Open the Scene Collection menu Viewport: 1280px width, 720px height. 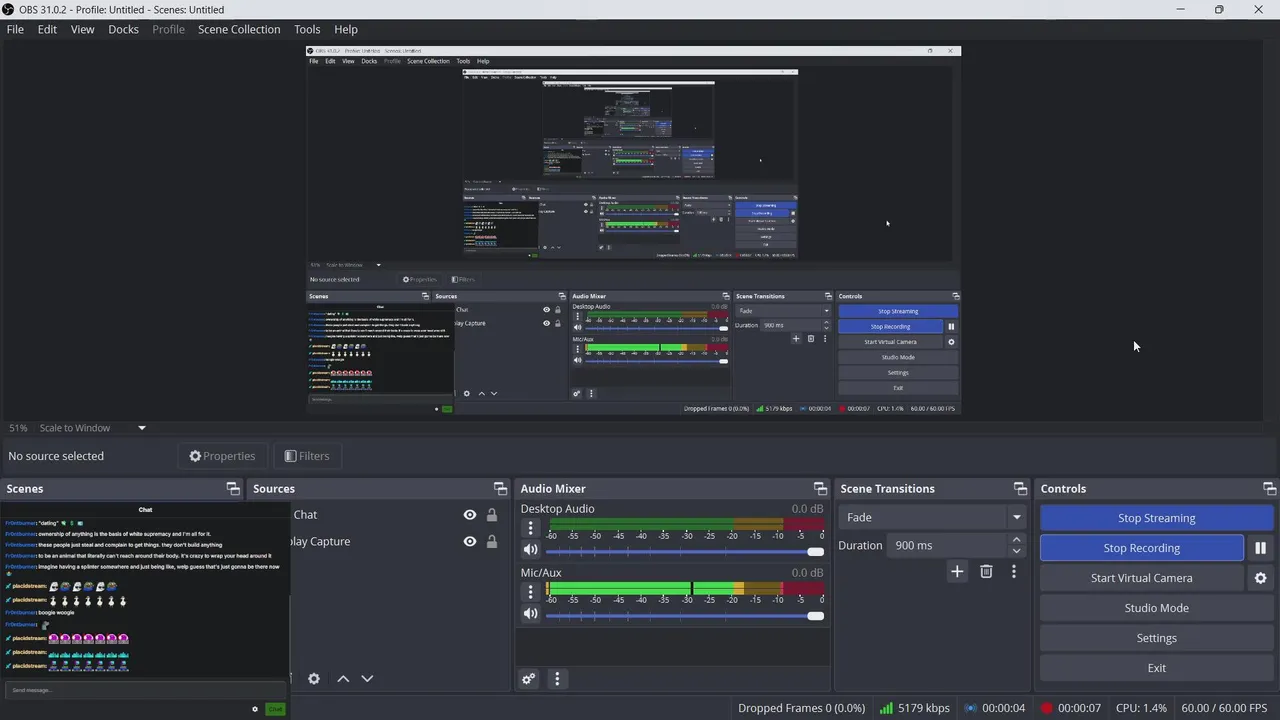coord(239,29)
